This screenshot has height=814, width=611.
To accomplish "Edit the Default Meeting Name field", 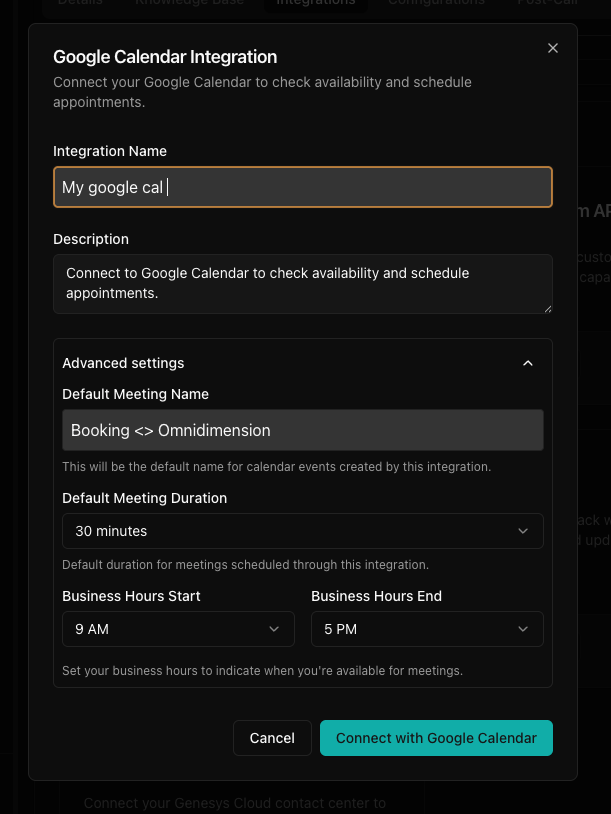I will click(303, 430).
